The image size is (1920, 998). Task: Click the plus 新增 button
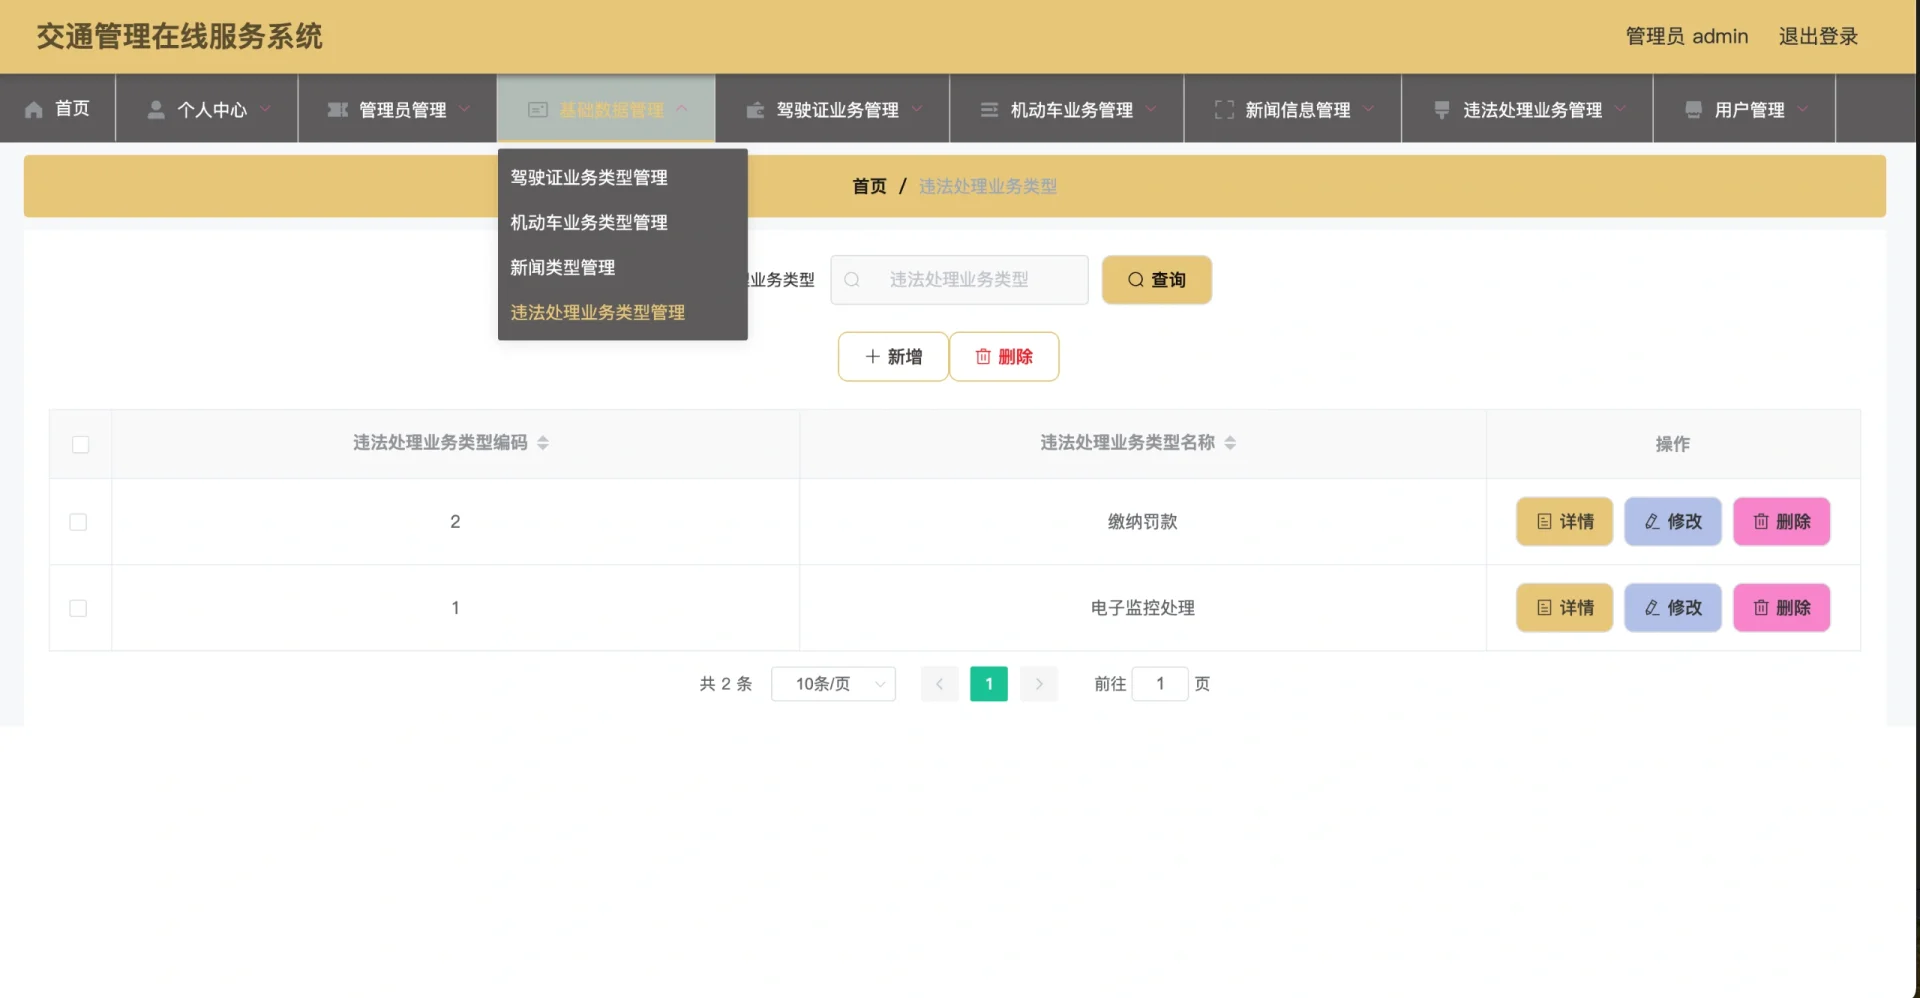coord(893,357)
